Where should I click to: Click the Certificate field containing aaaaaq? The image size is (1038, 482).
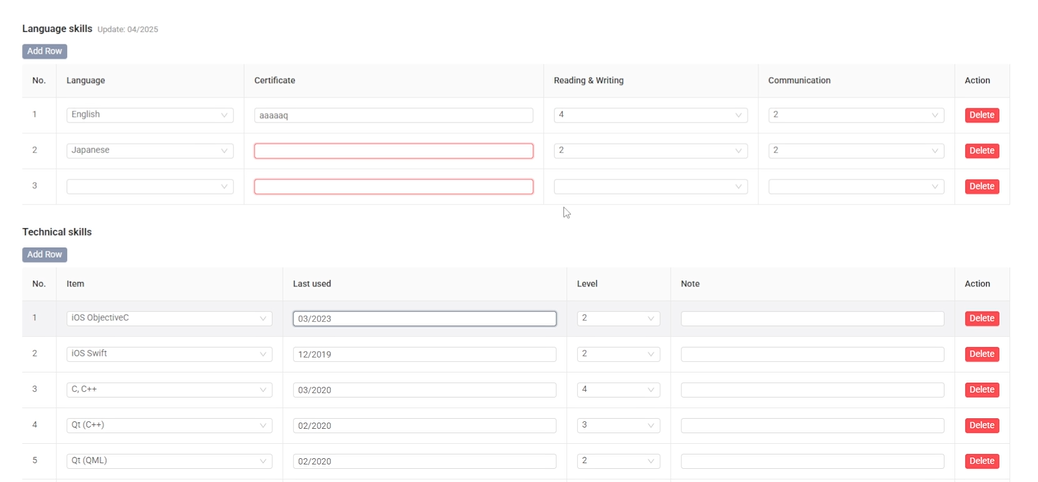point(393,116)
